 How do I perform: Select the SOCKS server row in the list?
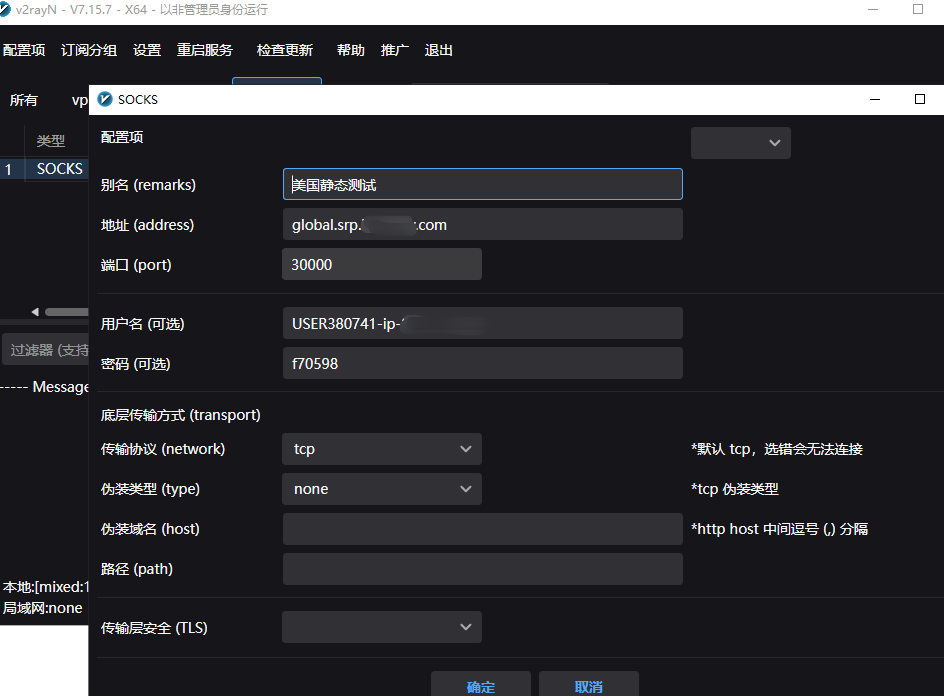point(45,169)
